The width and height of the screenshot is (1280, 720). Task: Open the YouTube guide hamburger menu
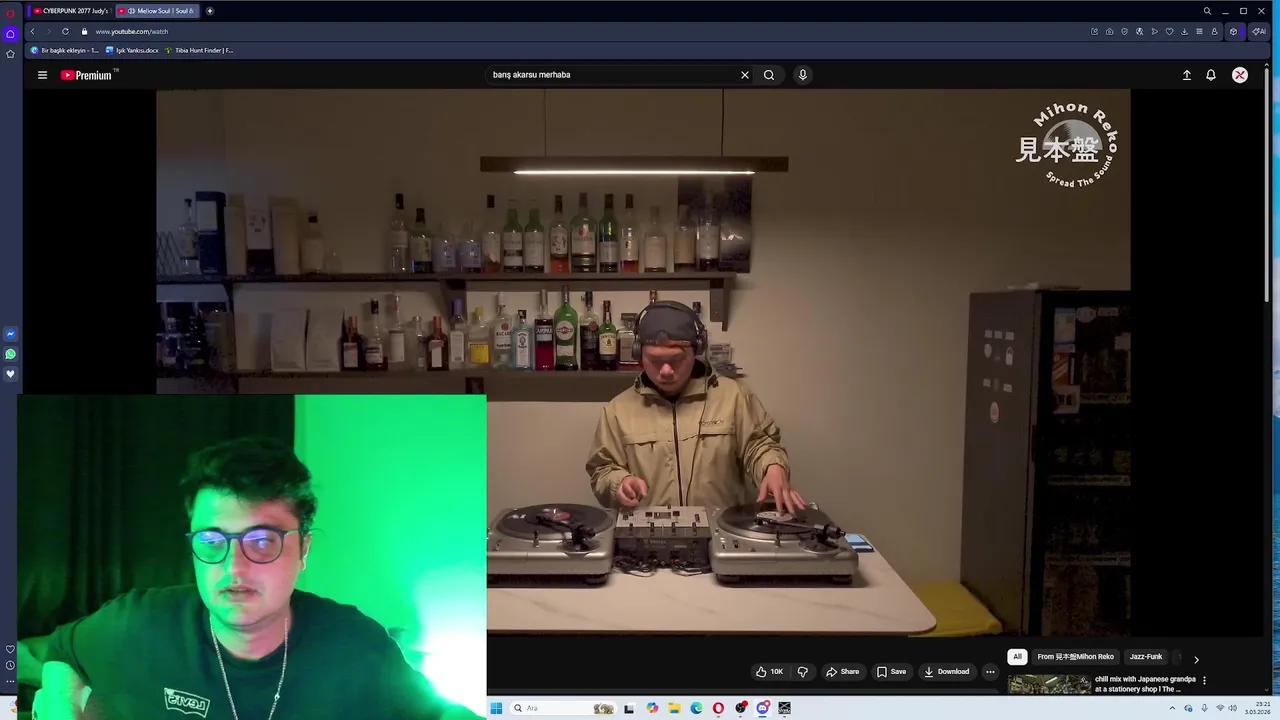point(42,75)
